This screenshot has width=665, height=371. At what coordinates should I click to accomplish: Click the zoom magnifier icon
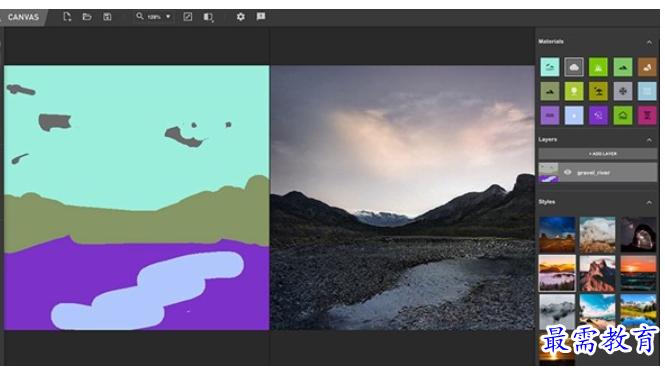coord(140,17)
